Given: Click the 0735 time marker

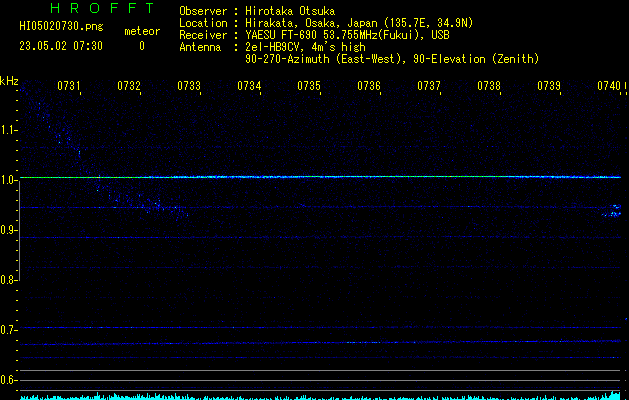Looking at the screenshot, I should [309, 86].
